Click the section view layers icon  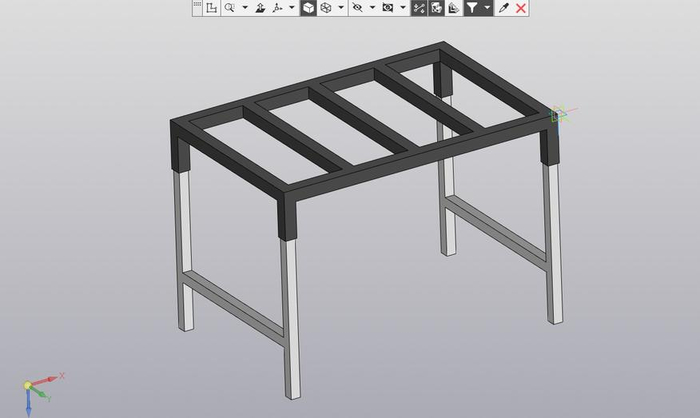454,8
